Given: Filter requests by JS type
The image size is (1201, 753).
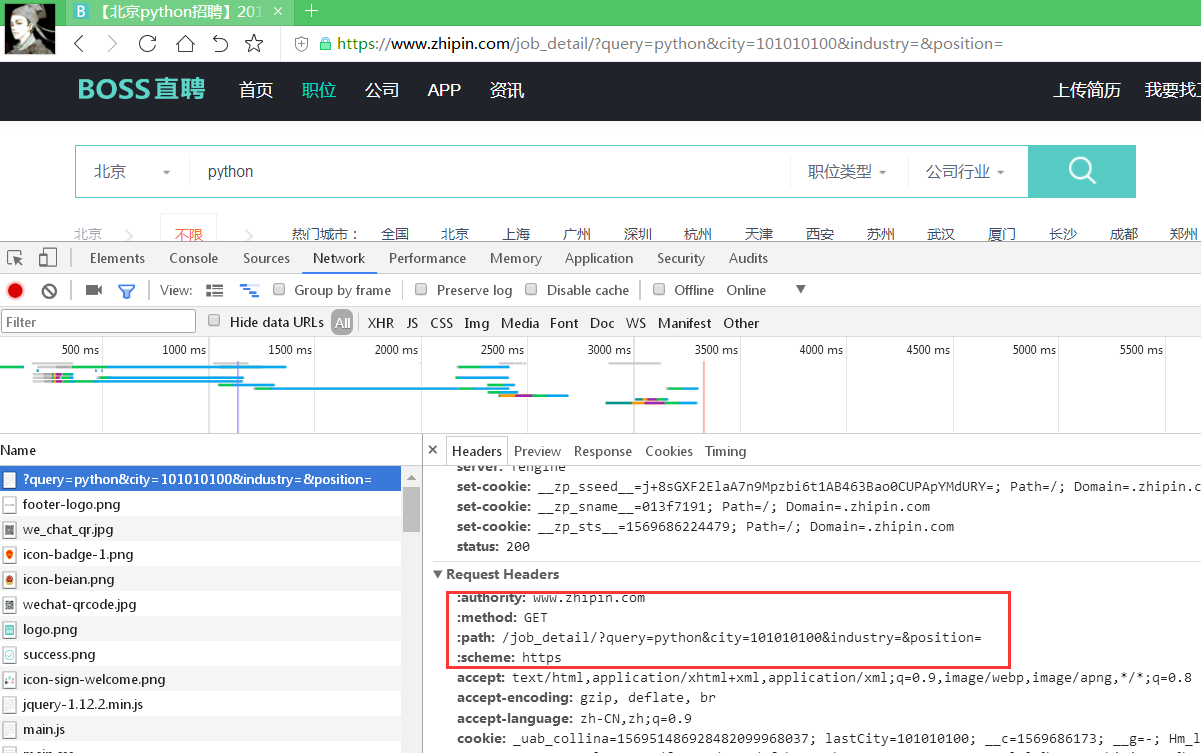Looking at the screenshot, I should (x=412, y=323).
